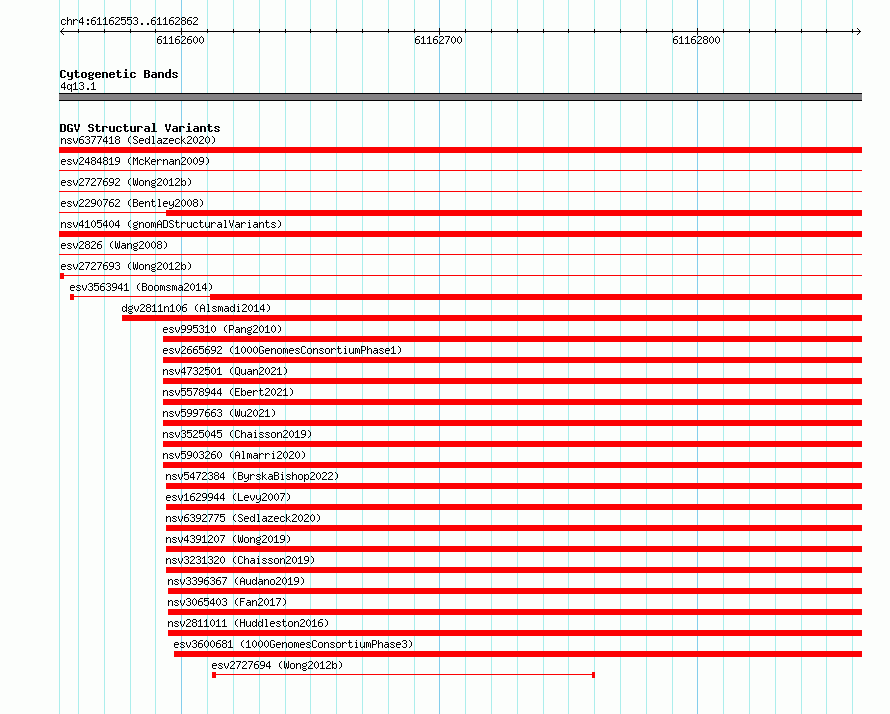The height and width of the screenshot is (714, 890).
Task: Open esv3600681 (1000GenomesConsortiumPhase3)
Action: tap(293, 644)
